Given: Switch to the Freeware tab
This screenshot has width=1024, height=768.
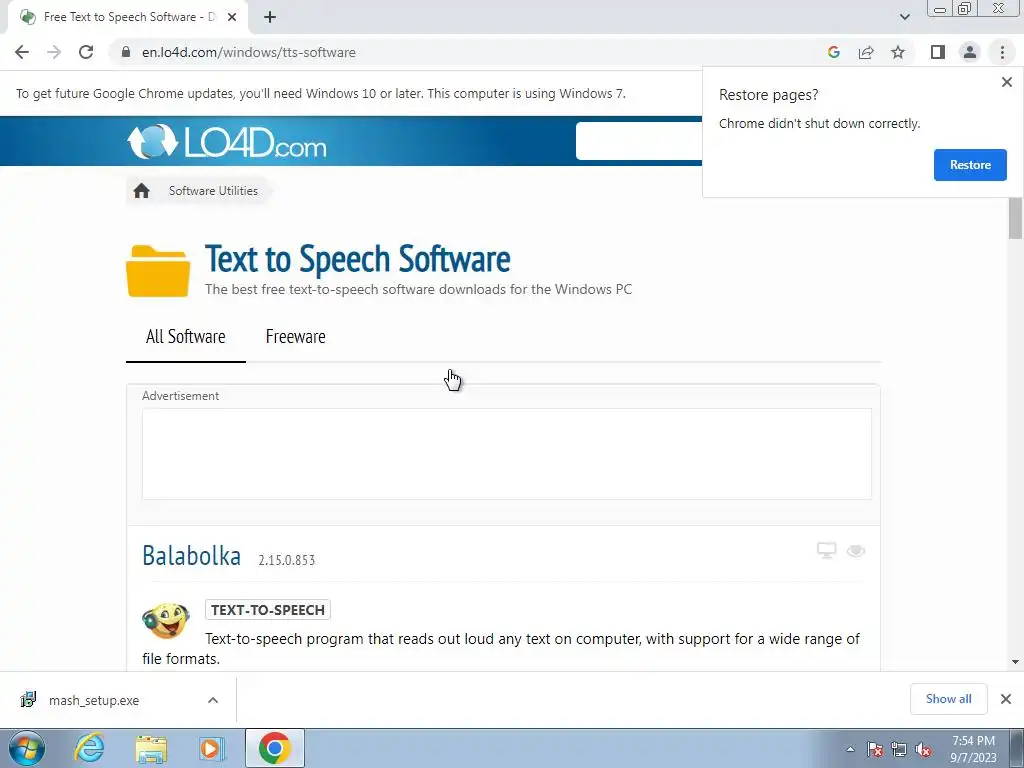Looking at the screenshot, I should click(x=295, y=336).
